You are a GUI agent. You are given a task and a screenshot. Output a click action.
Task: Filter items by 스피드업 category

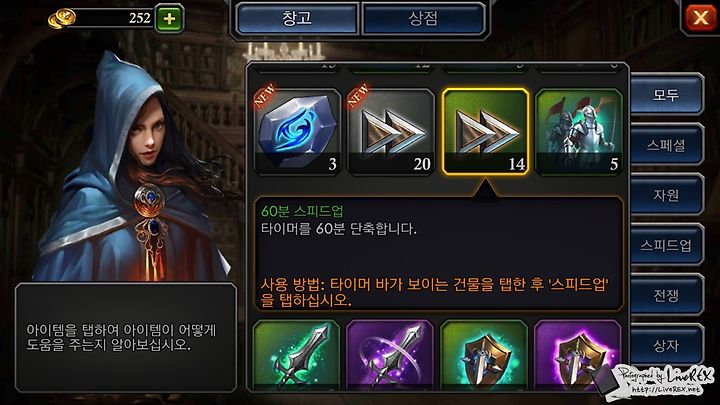(666, 245)
